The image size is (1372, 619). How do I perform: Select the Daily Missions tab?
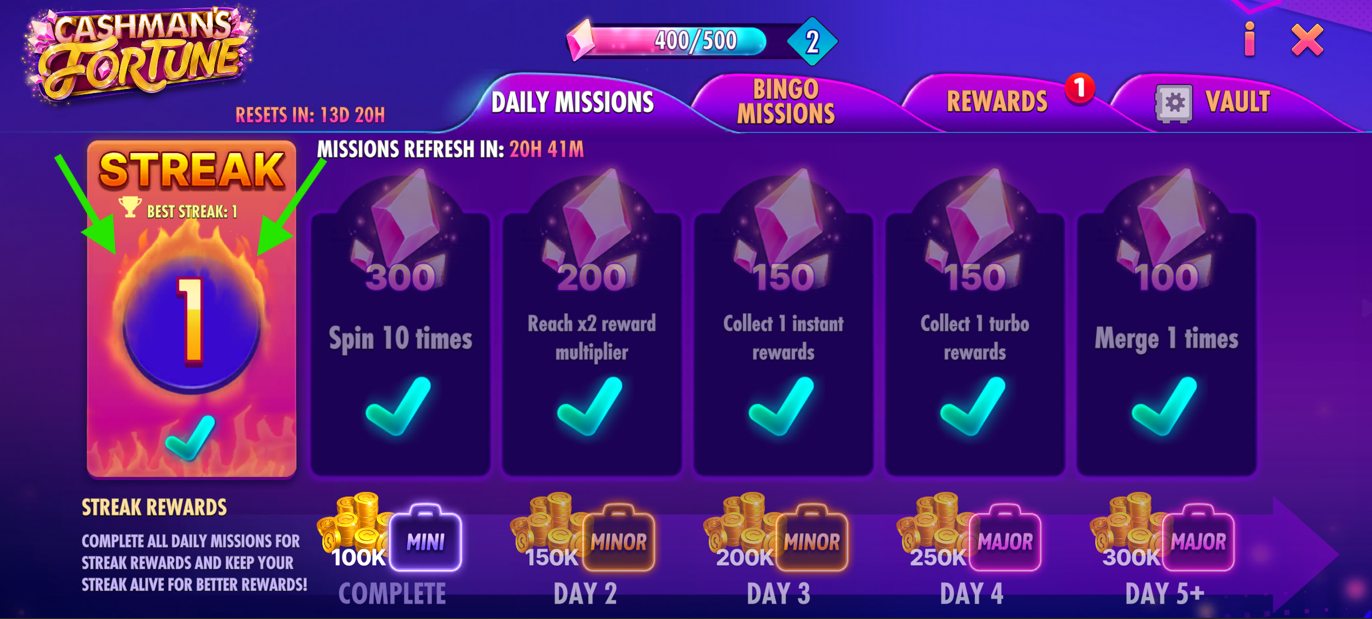(x=572, y=102)
